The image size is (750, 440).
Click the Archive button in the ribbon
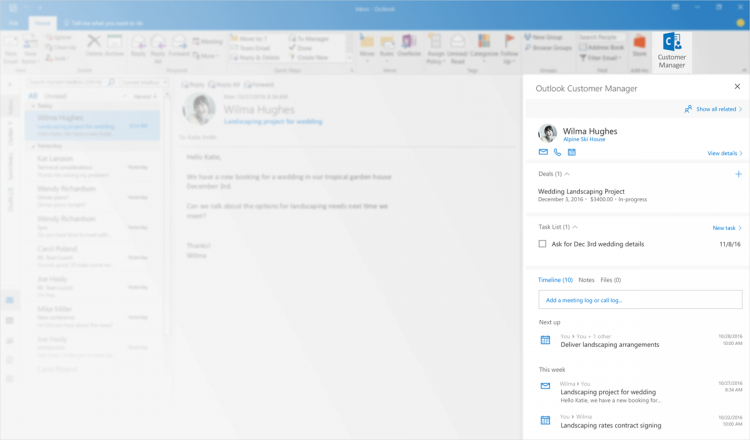[114, 46]
